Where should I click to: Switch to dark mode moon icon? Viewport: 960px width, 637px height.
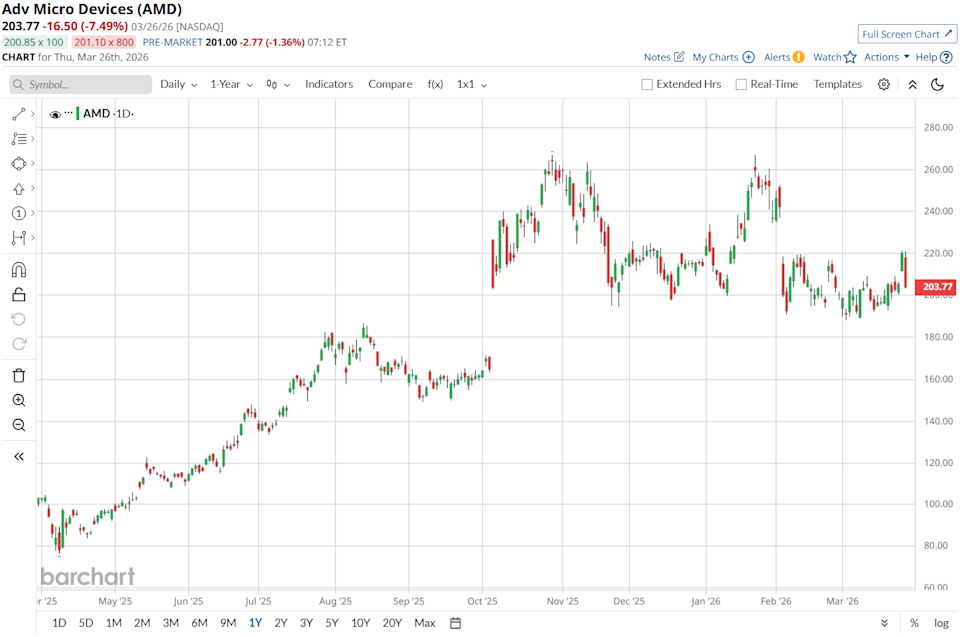pyautogui.click(x=937, y=85)
